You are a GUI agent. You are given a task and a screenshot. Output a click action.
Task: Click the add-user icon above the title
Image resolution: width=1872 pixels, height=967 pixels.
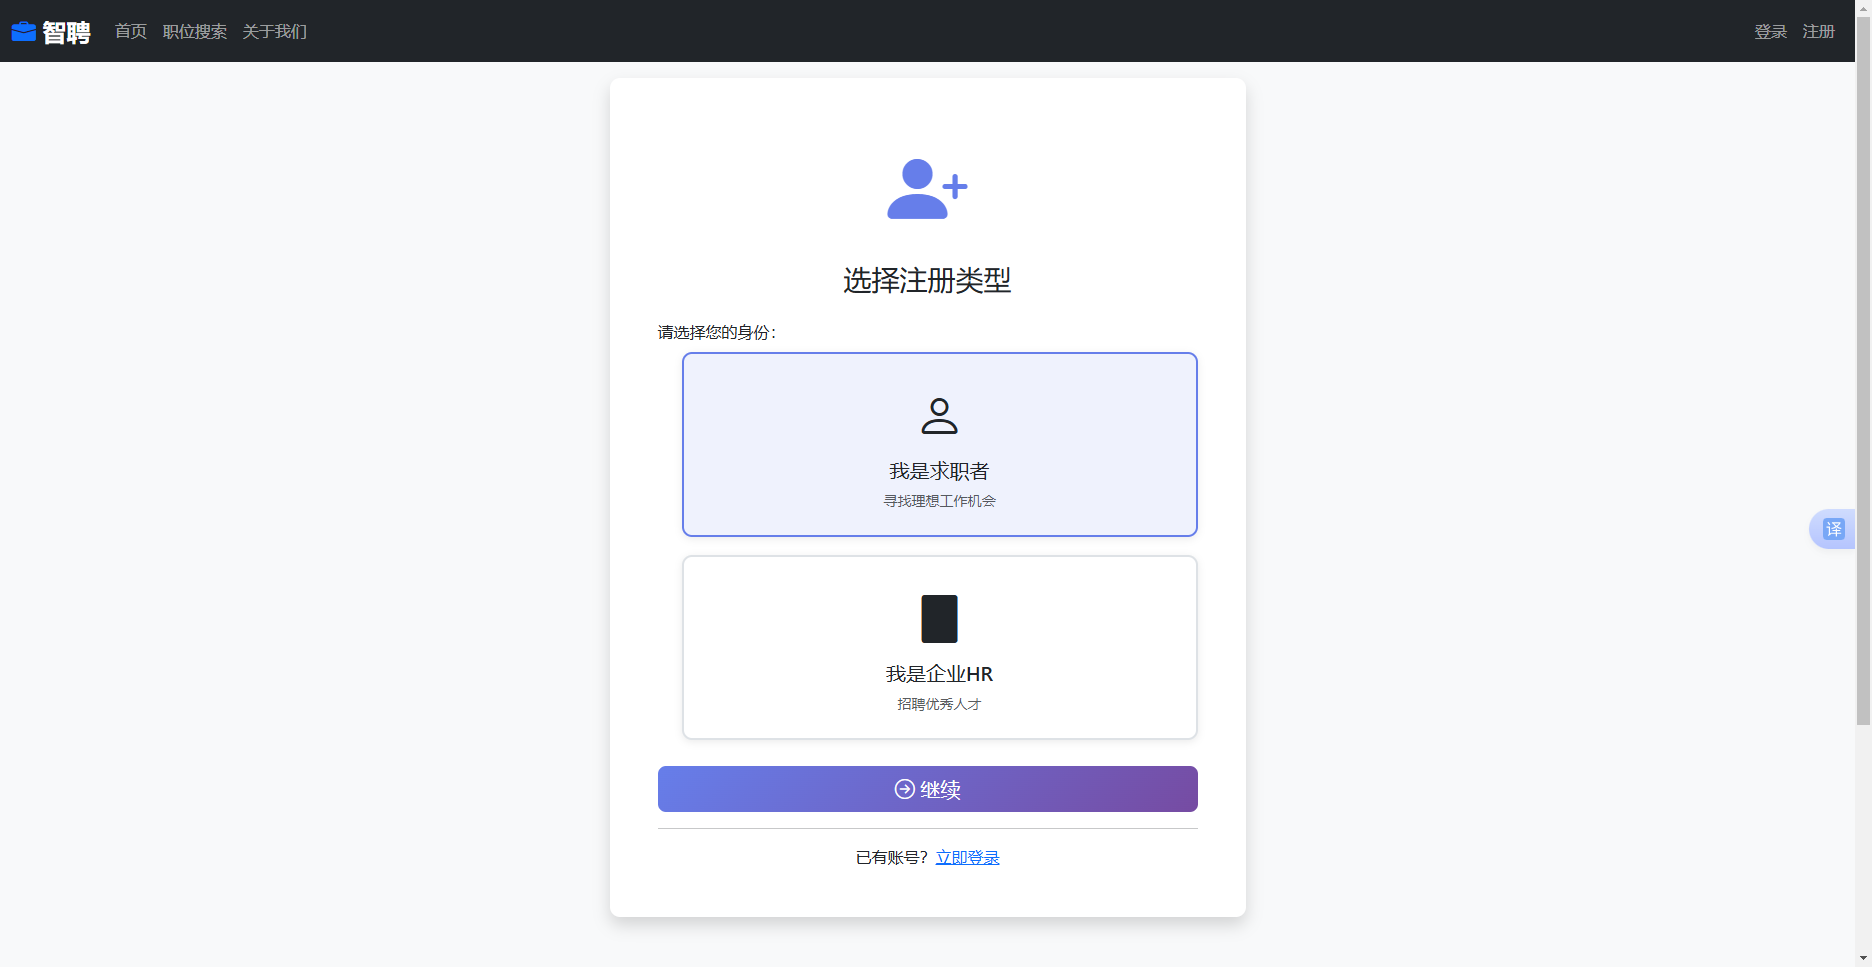pyautogui.click(x=927, y=189)
